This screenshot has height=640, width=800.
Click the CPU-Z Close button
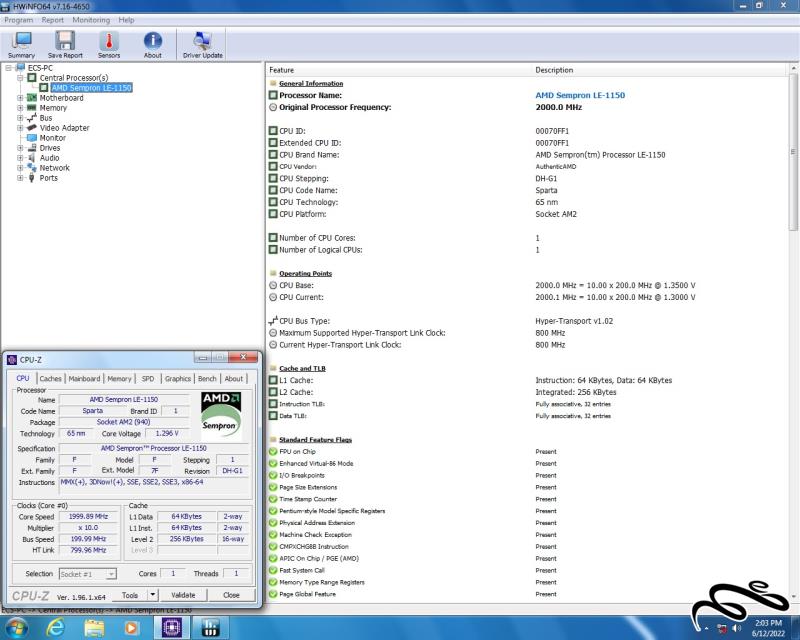[231, 595]
